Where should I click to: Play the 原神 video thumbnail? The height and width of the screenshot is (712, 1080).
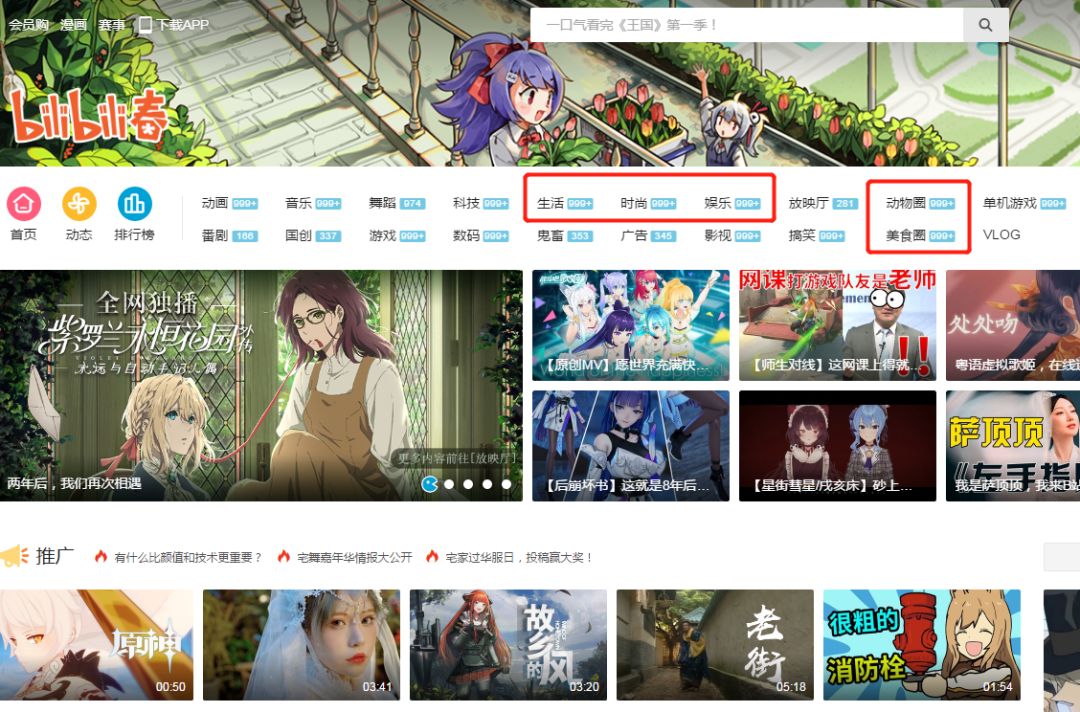tap(97, 645)
